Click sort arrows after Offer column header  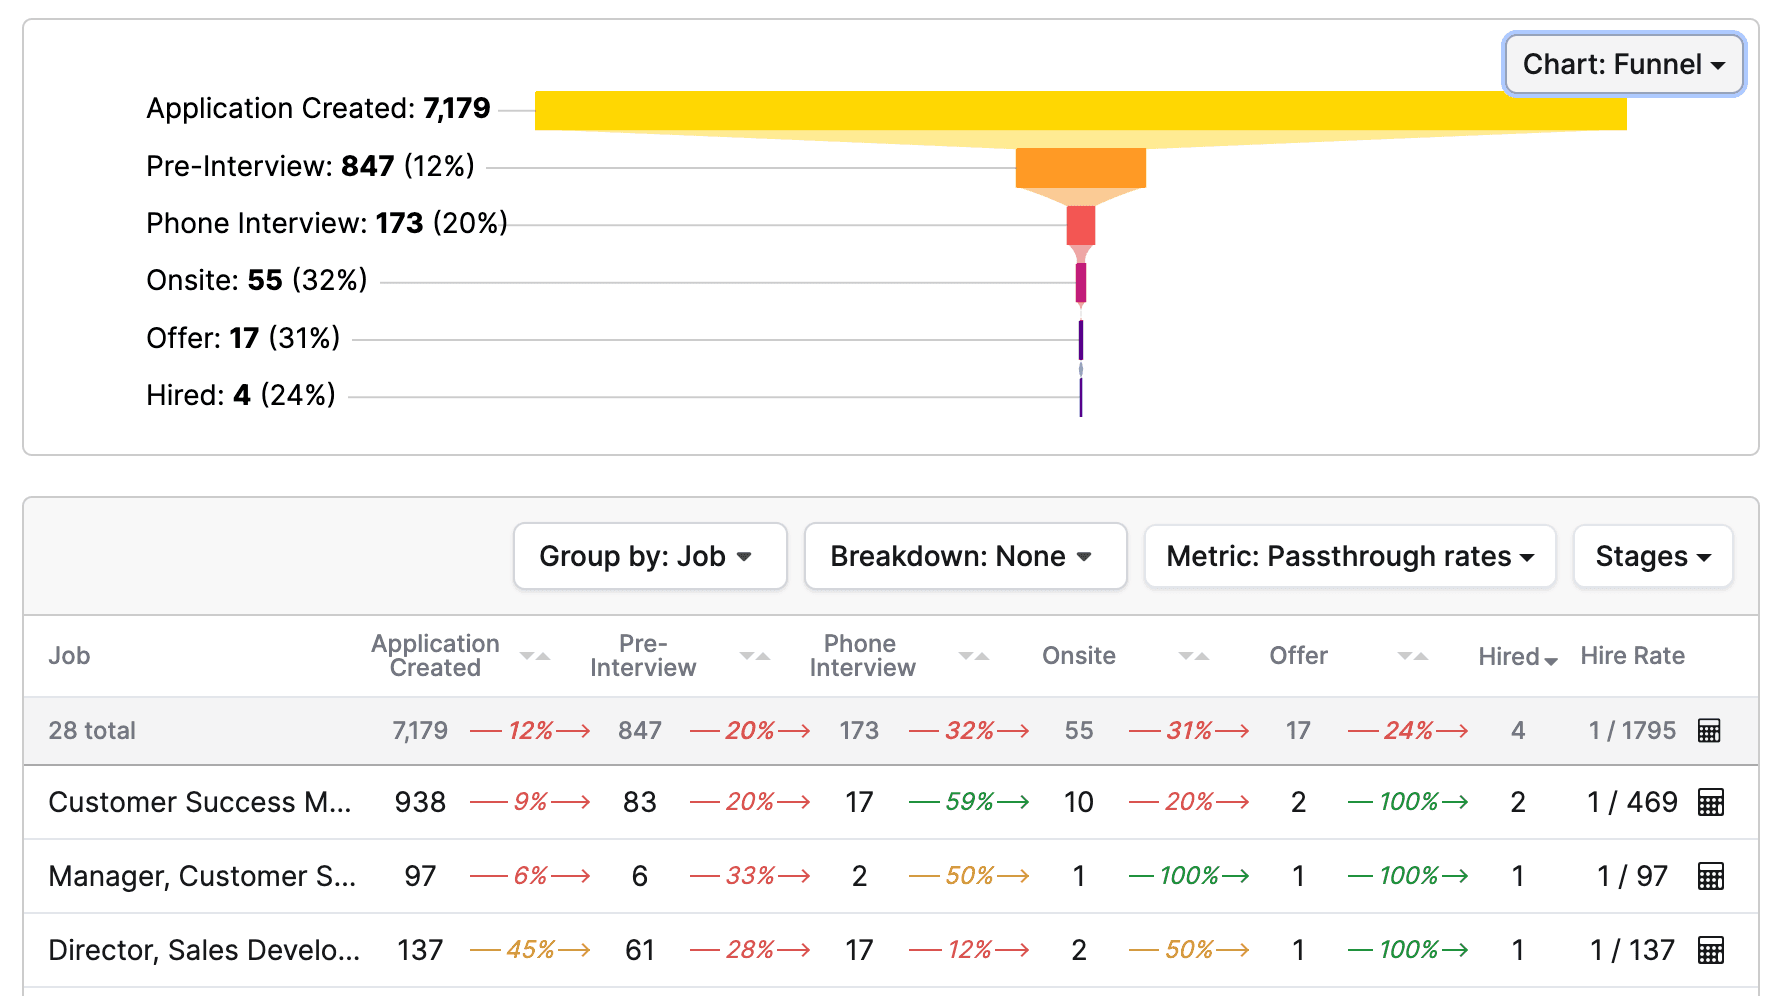[x=1412, y=657]
